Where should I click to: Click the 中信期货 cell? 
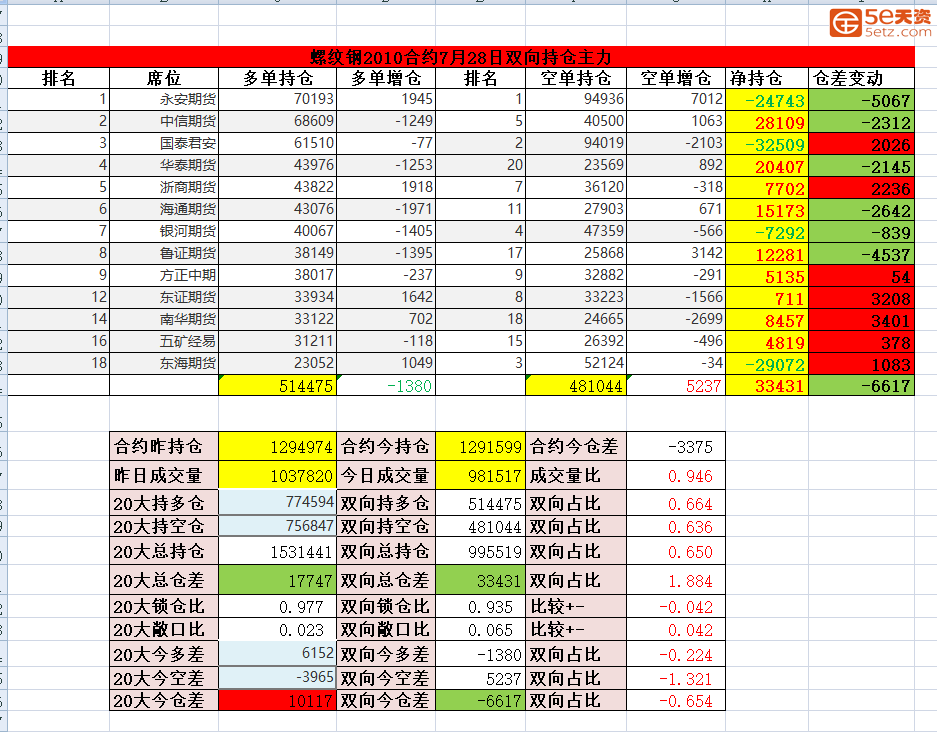pyautogui.click(x=164, y=122)
